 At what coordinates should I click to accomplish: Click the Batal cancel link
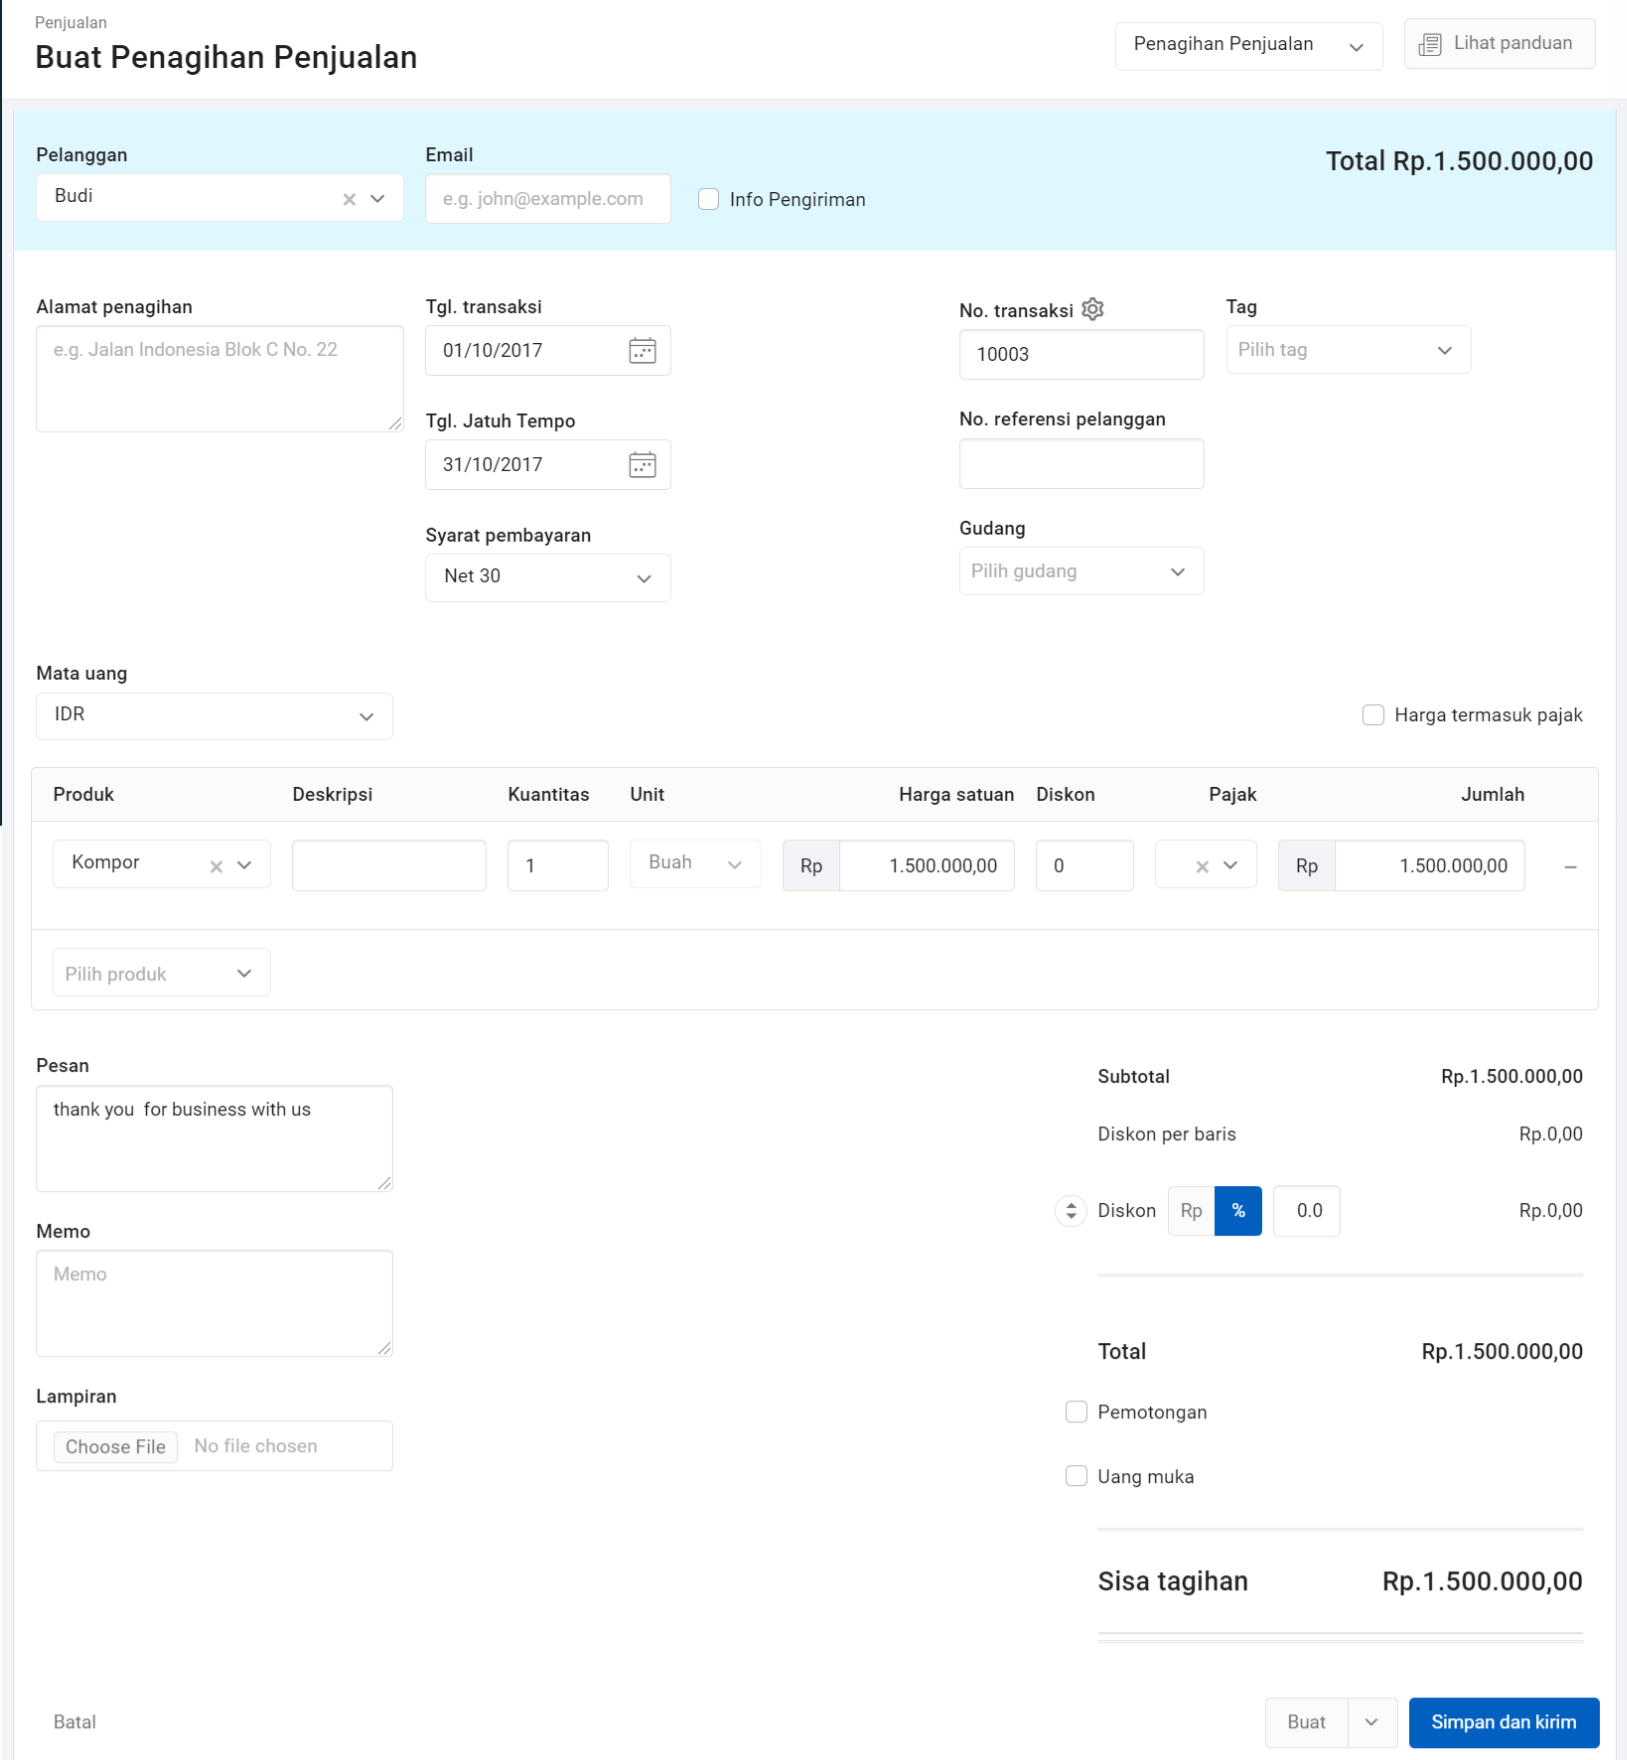tap(75, 1722)
